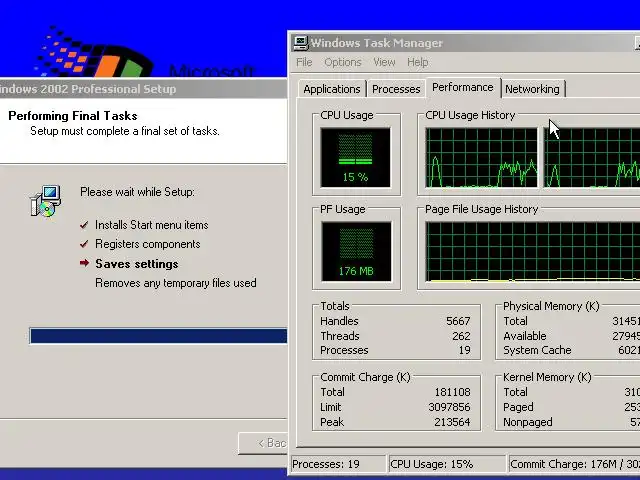Viewport: 640px width, 480px height.
Task: Click the Registers components text
Action: (x=148, y=244)
